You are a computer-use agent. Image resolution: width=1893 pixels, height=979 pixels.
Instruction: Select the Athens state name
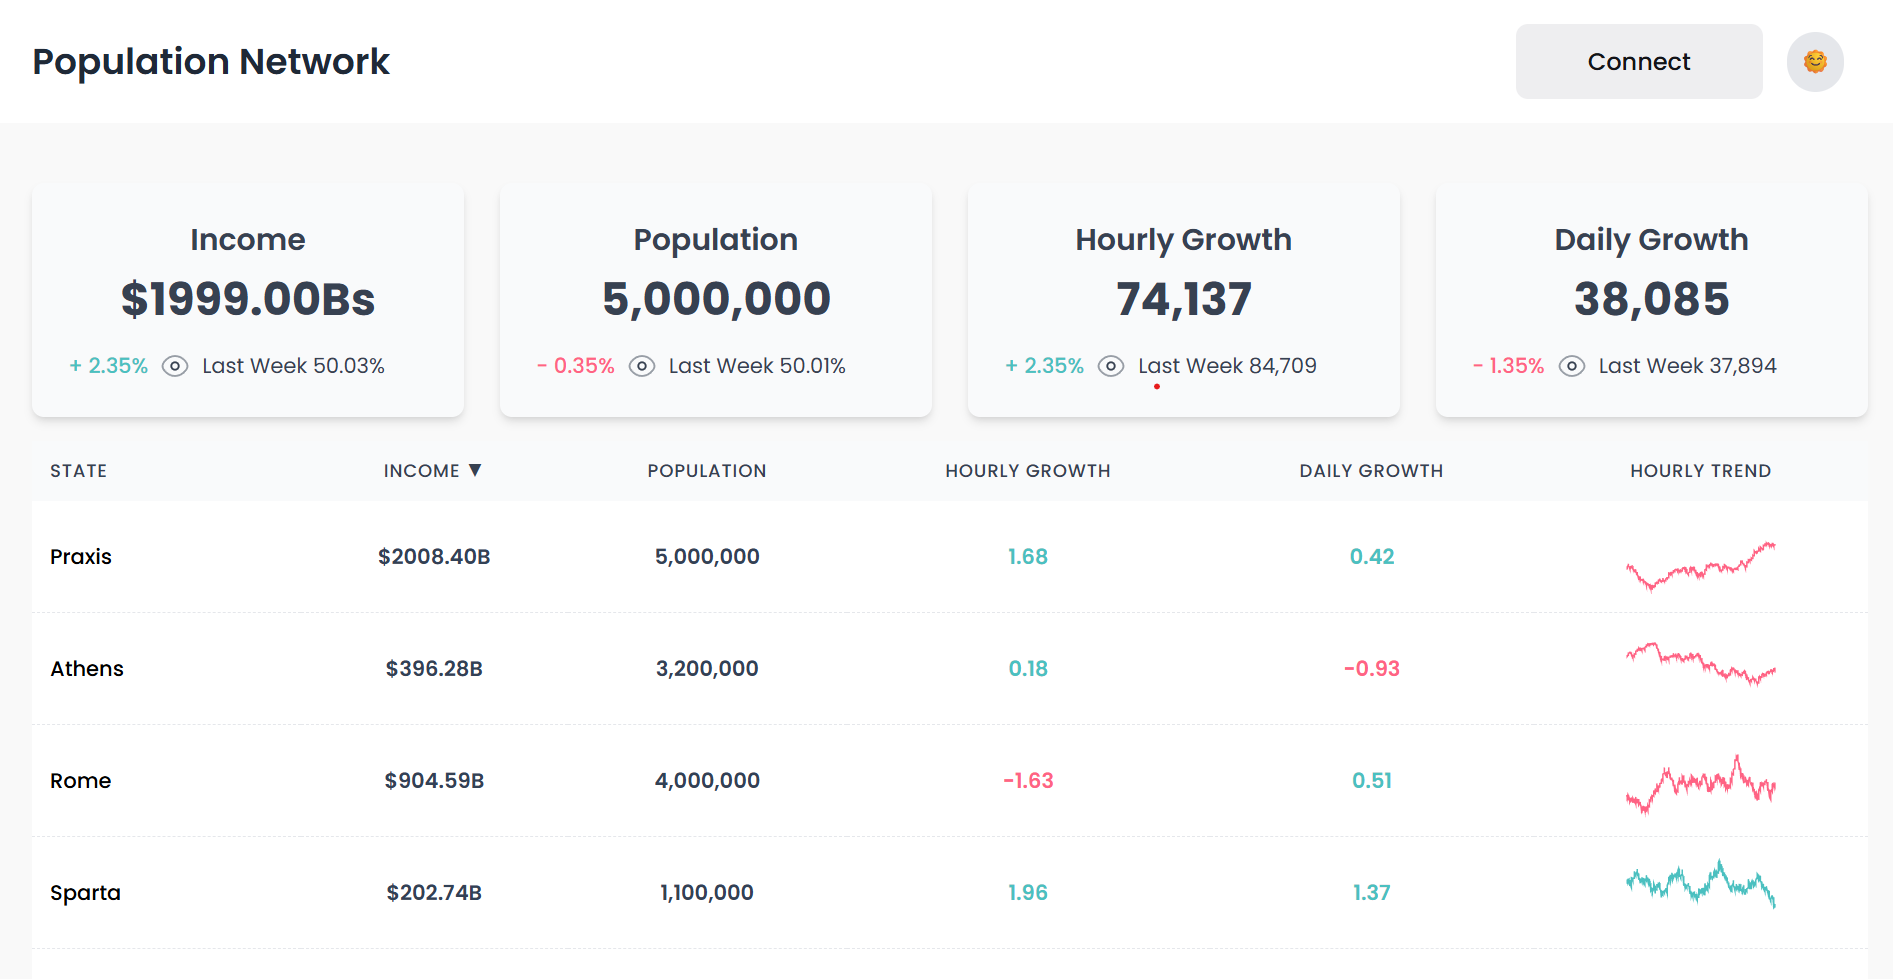pos(87,669)
